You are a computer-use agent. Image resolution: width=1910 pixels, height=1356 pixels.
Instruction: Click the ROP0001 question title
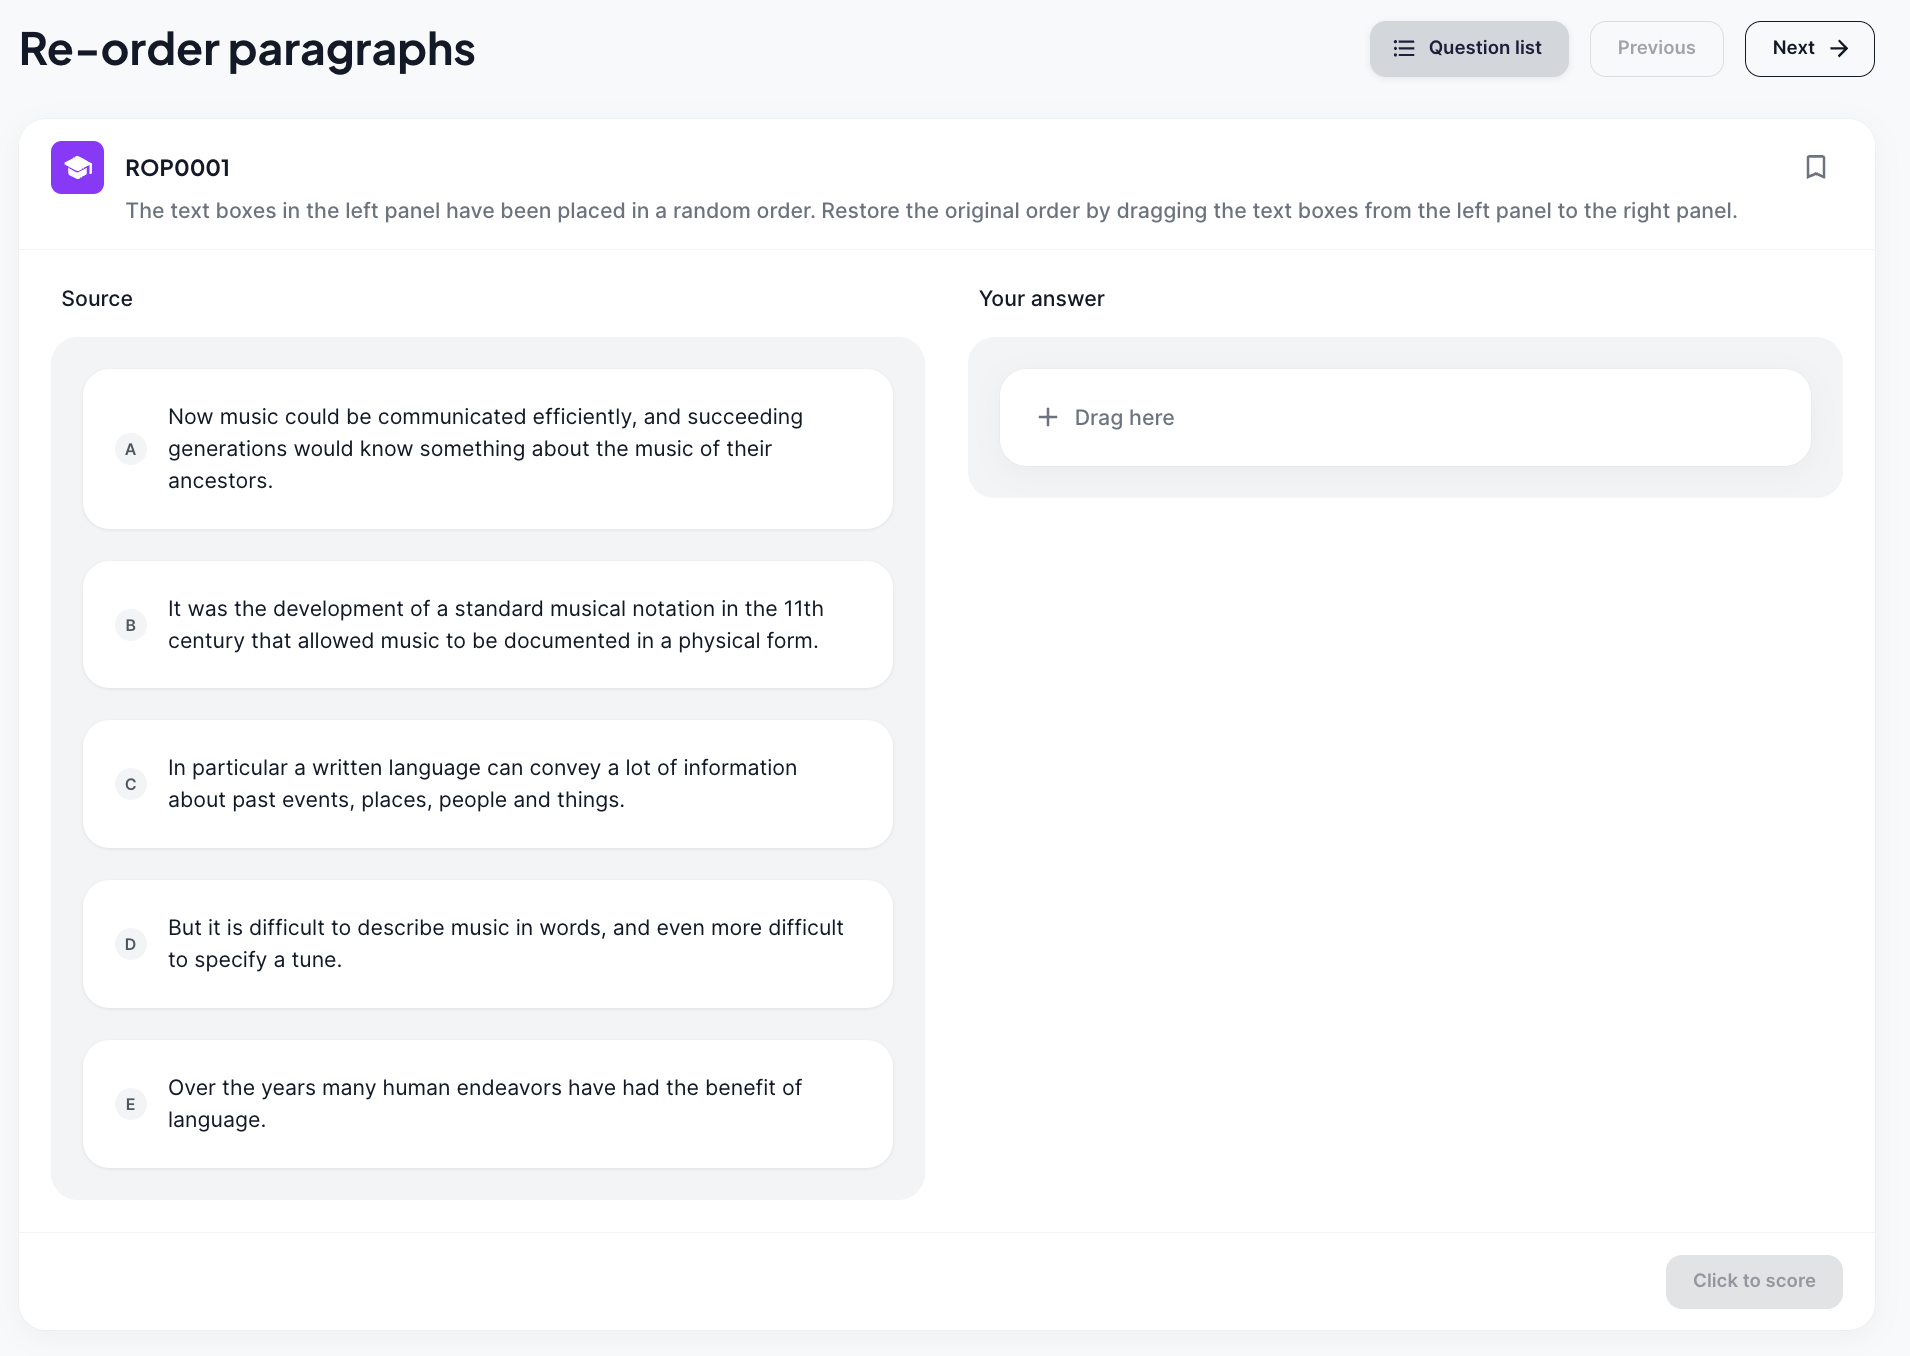click(x=177, y=168)
